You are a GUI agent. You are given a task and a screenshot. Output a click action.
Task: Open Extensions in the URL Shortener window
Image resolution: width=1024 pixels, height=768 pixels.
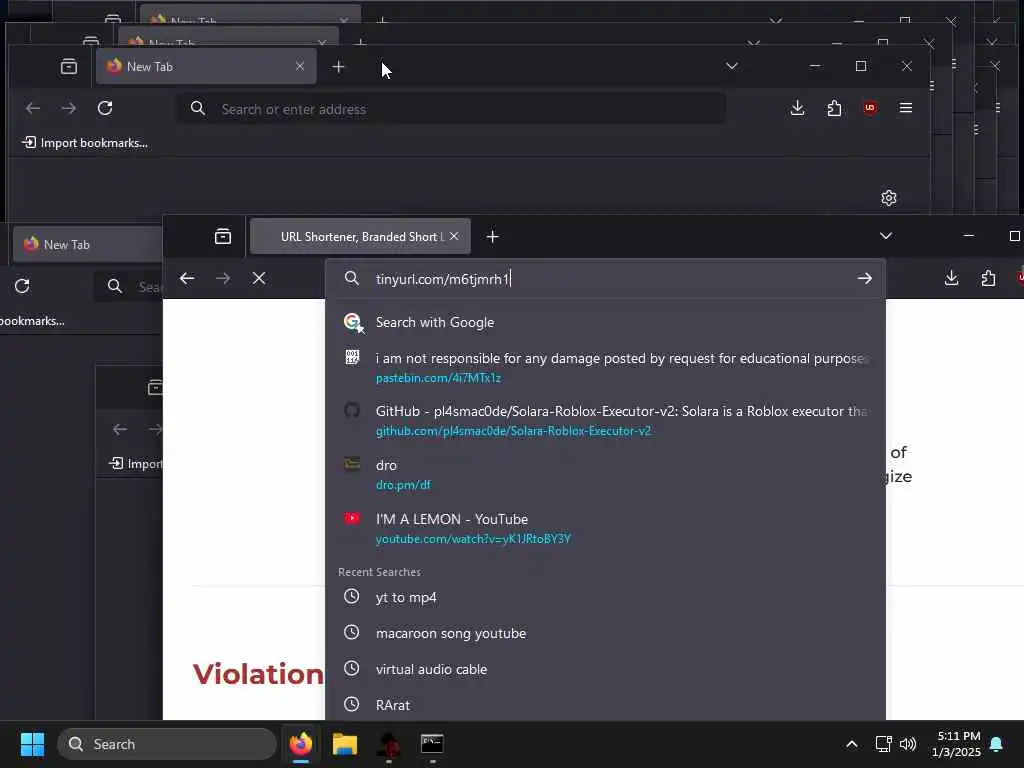pyautogui.click(x=988, y=278)
